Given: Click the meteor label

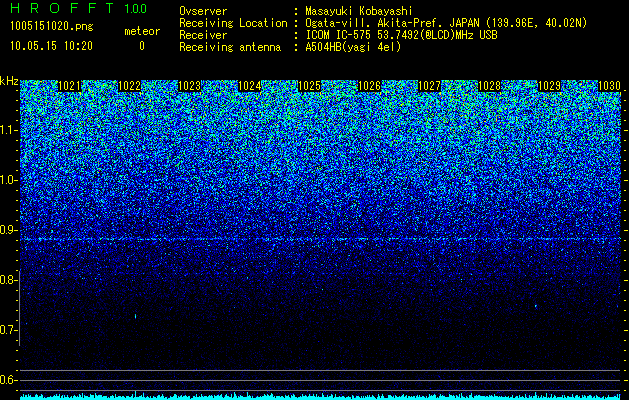Looking at the screenshot, I should (142, 31).
